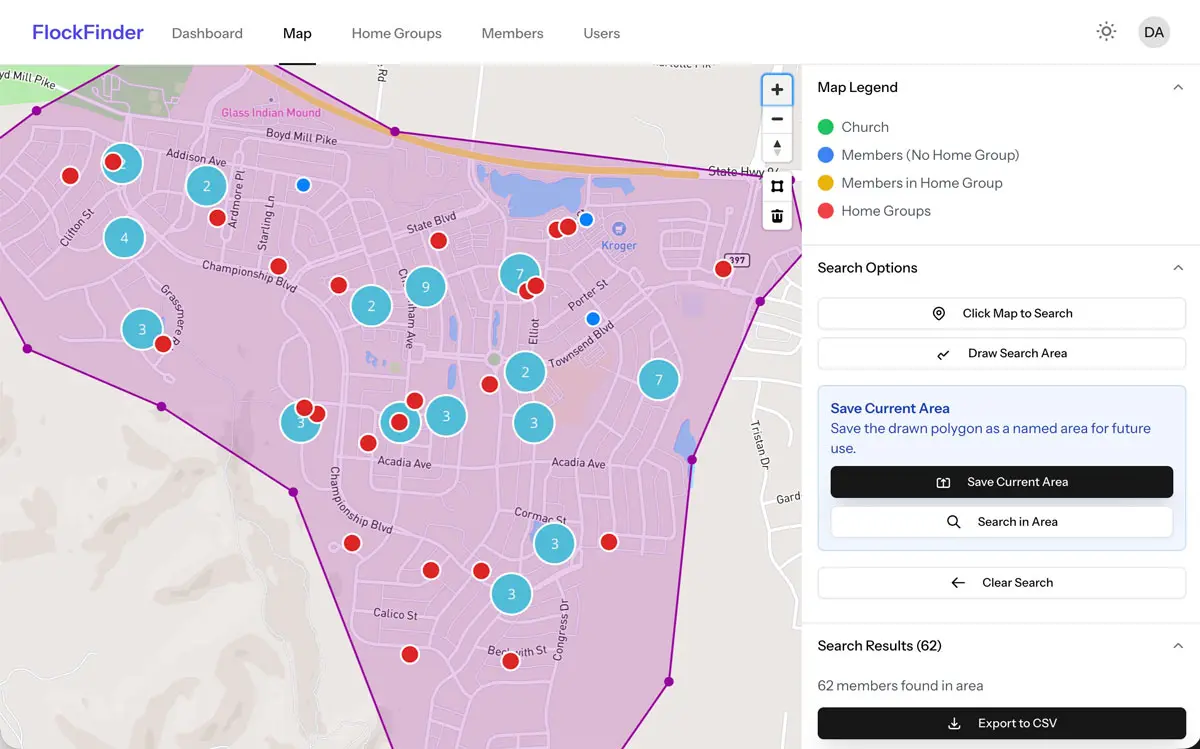Click '62 members found in area' text
Viewport: 1200px width, 749px height.
coord(900,686)
